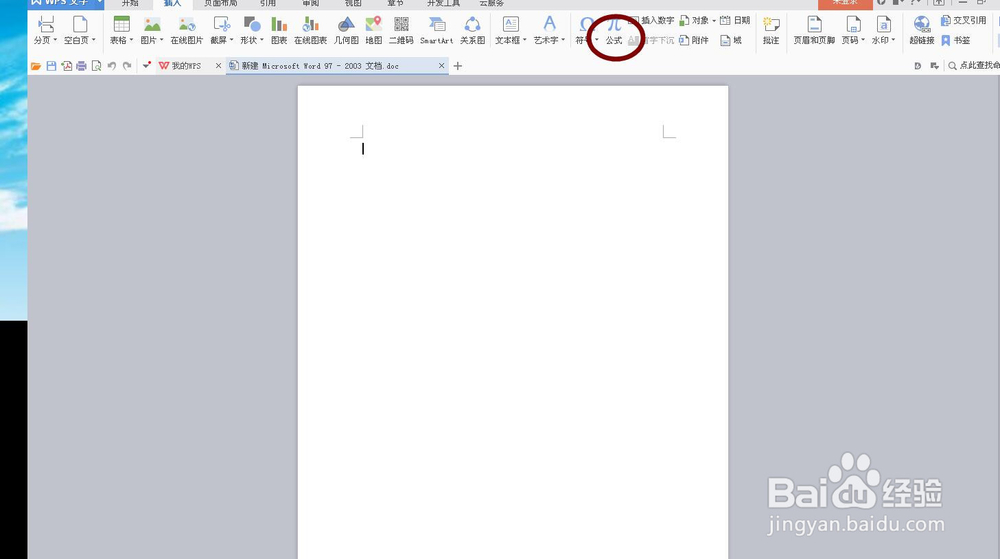Click the 几何图 geometry icon
The image size is (1000, 559).
click(346, 31)
